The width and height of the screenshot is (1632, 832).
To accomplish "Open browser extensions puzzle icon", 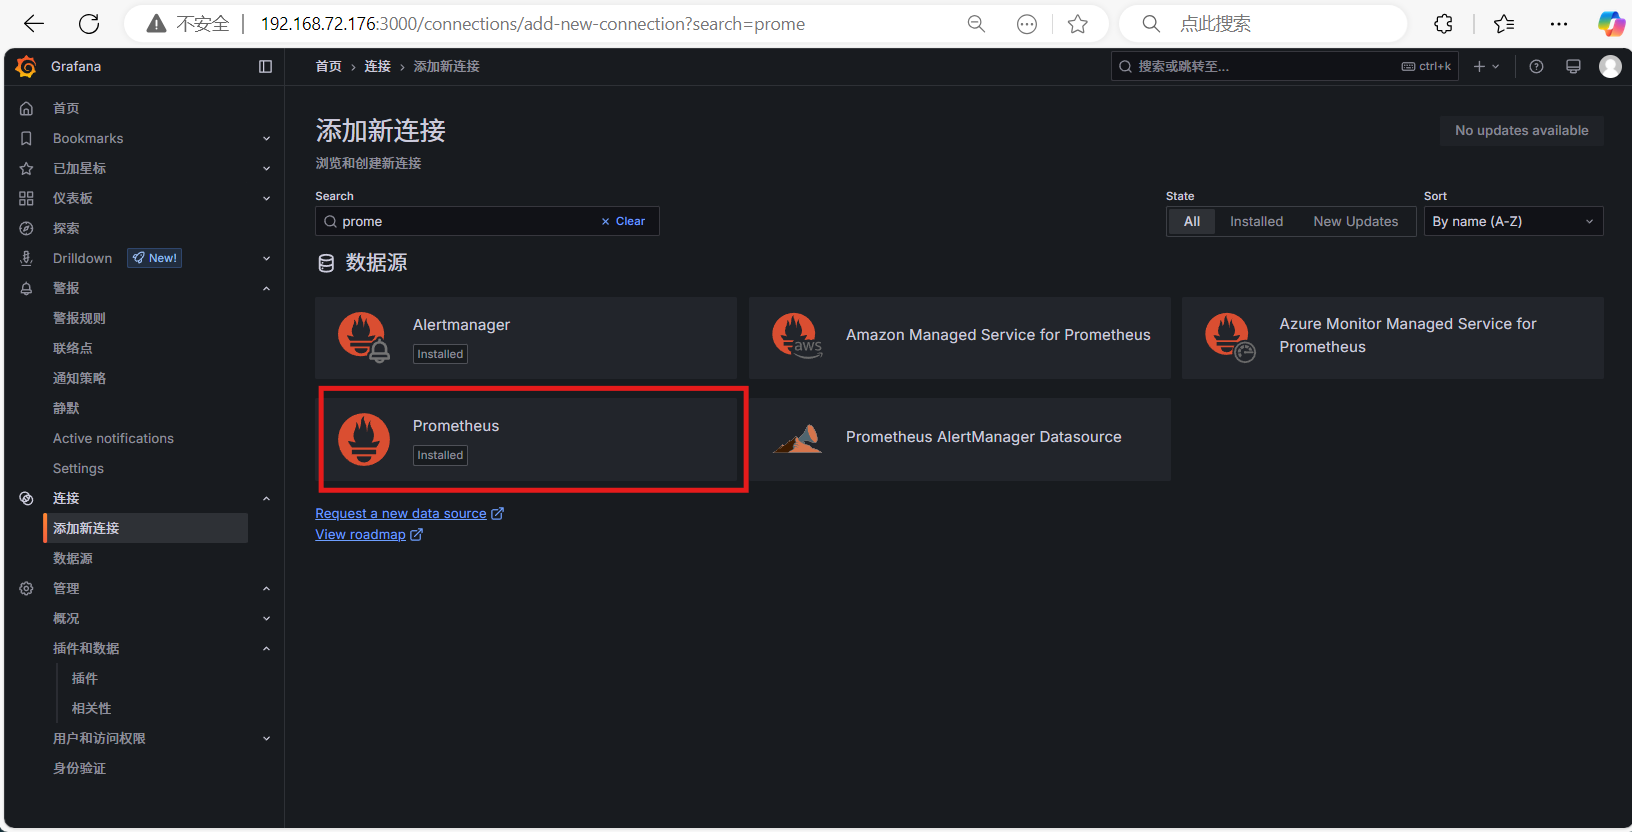I will tap(1443, 23).
